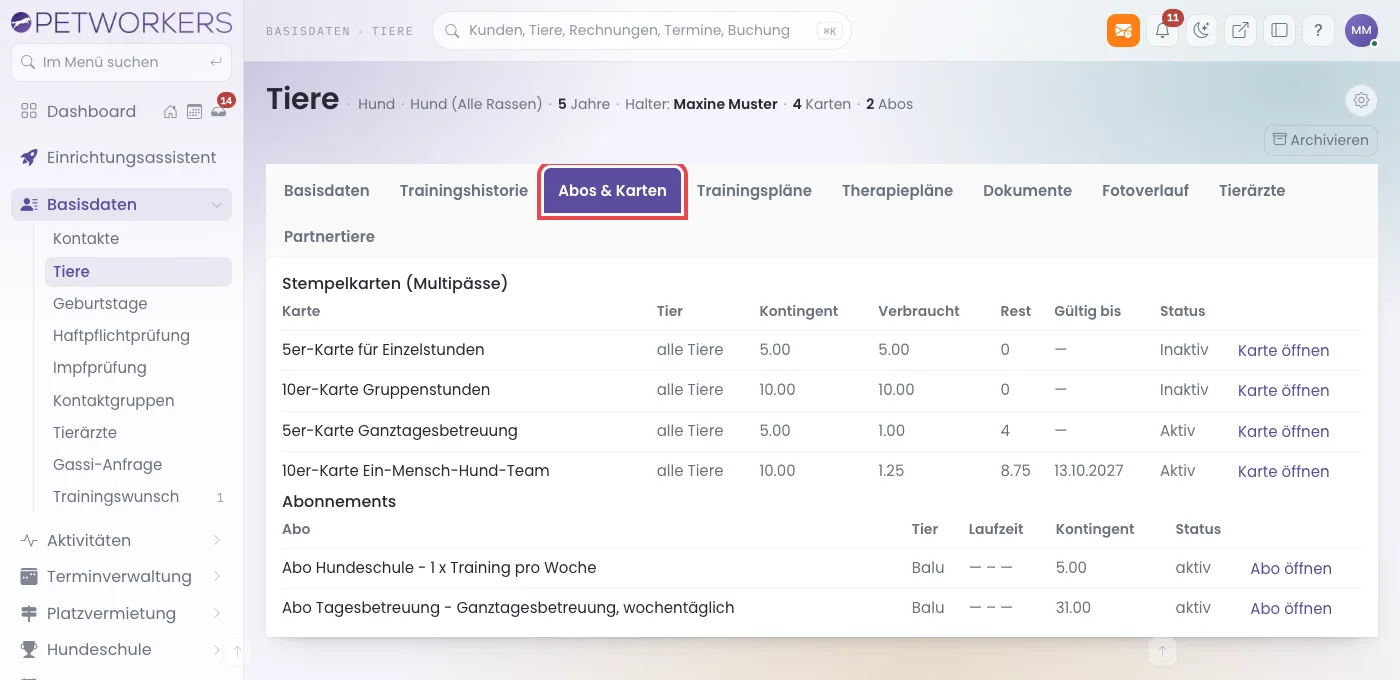Open the Abo Tagesbetreuung subscription
Screen dimensions: 1400x680
1291,608
